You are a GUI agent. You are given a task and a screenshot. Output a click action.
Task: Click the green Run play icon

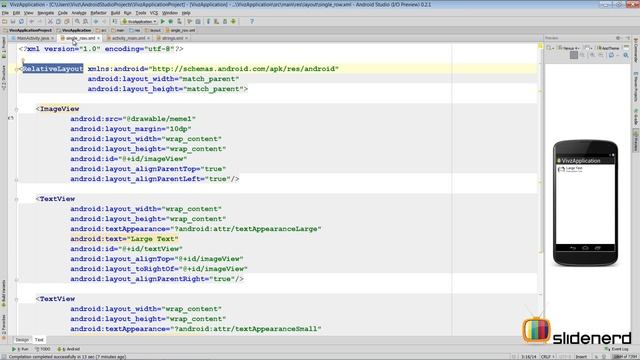162,21
